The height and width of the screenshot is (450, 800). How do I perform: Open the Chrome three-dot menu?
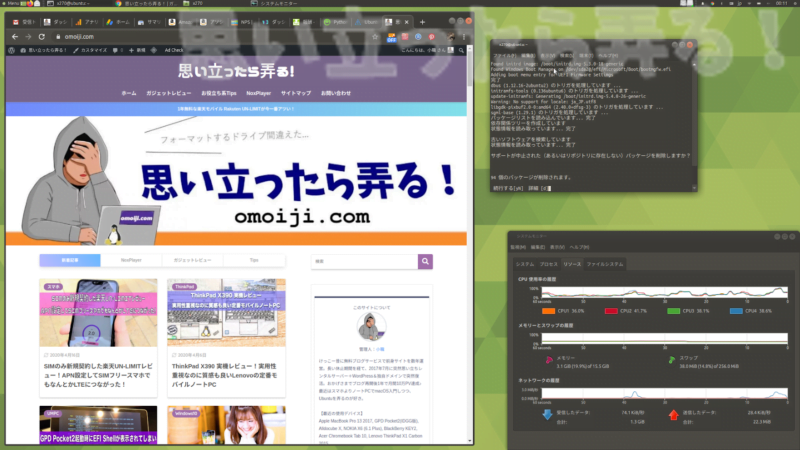click(x=464, y=37)
